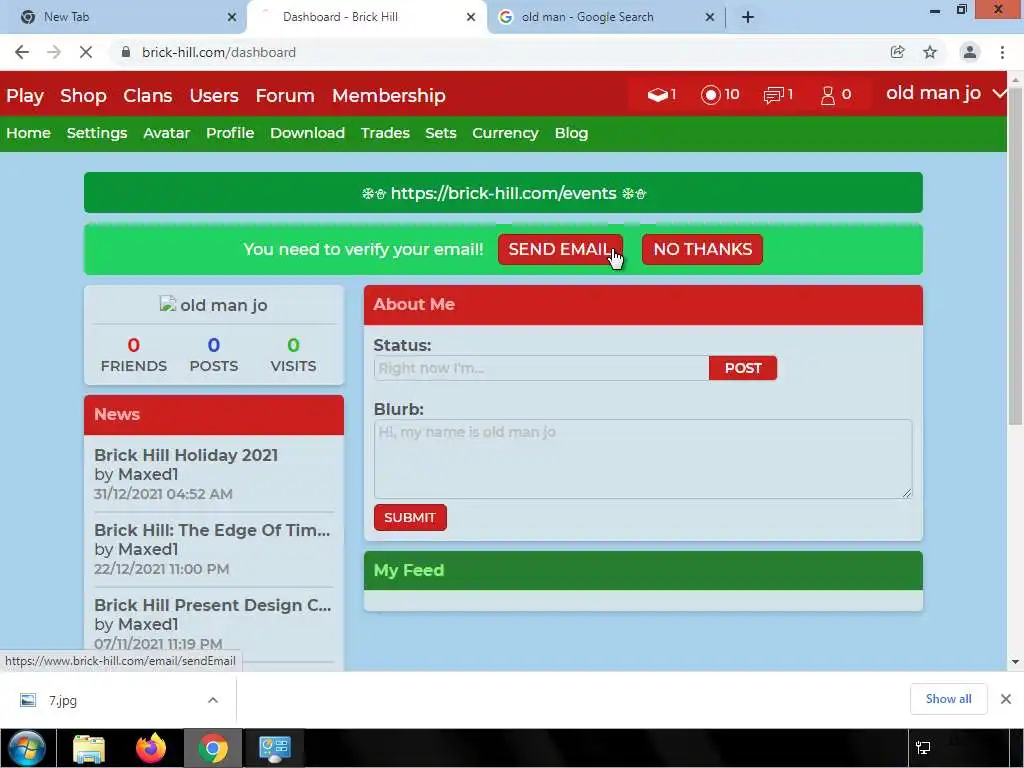Open the Blog link

coord(571,133)
